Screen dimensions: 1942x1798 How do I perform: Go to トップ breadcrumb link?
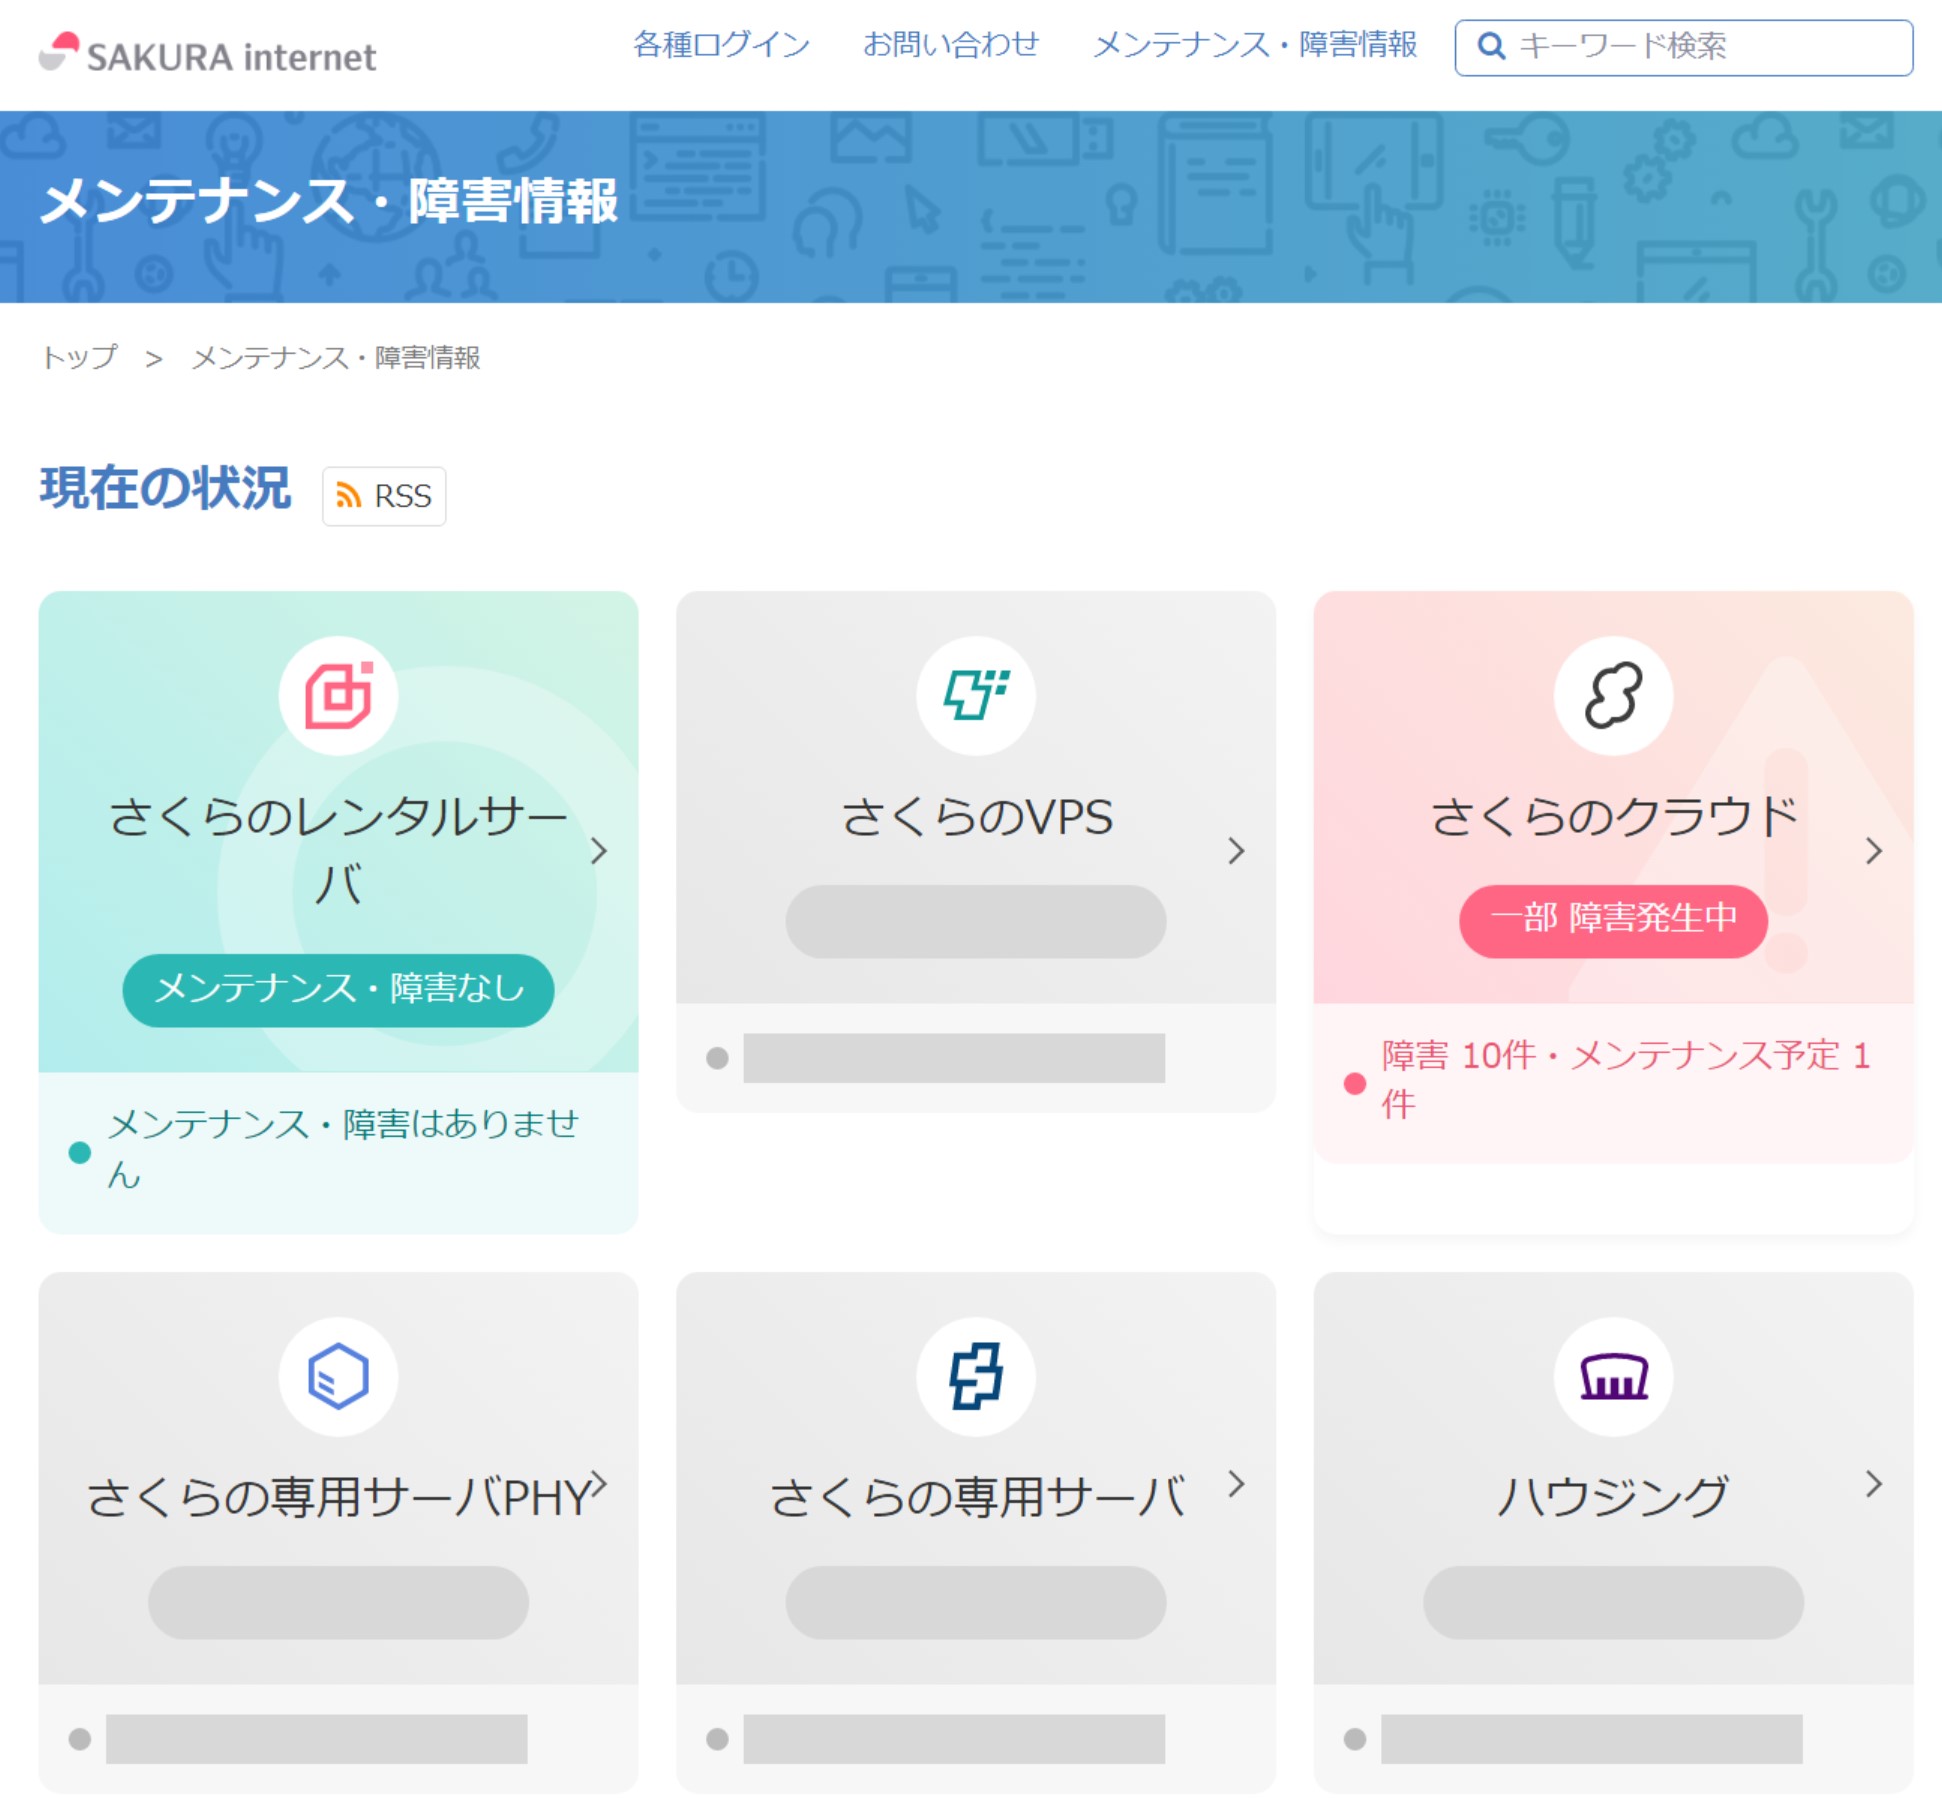[80, 357]
